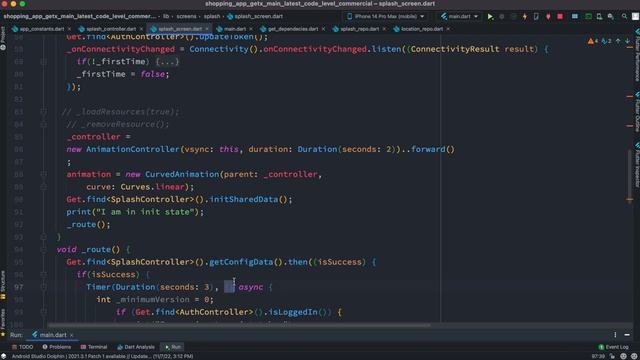
Task: Click the Debug bug icon in the toolbar
Action: (x=502, y=16)
